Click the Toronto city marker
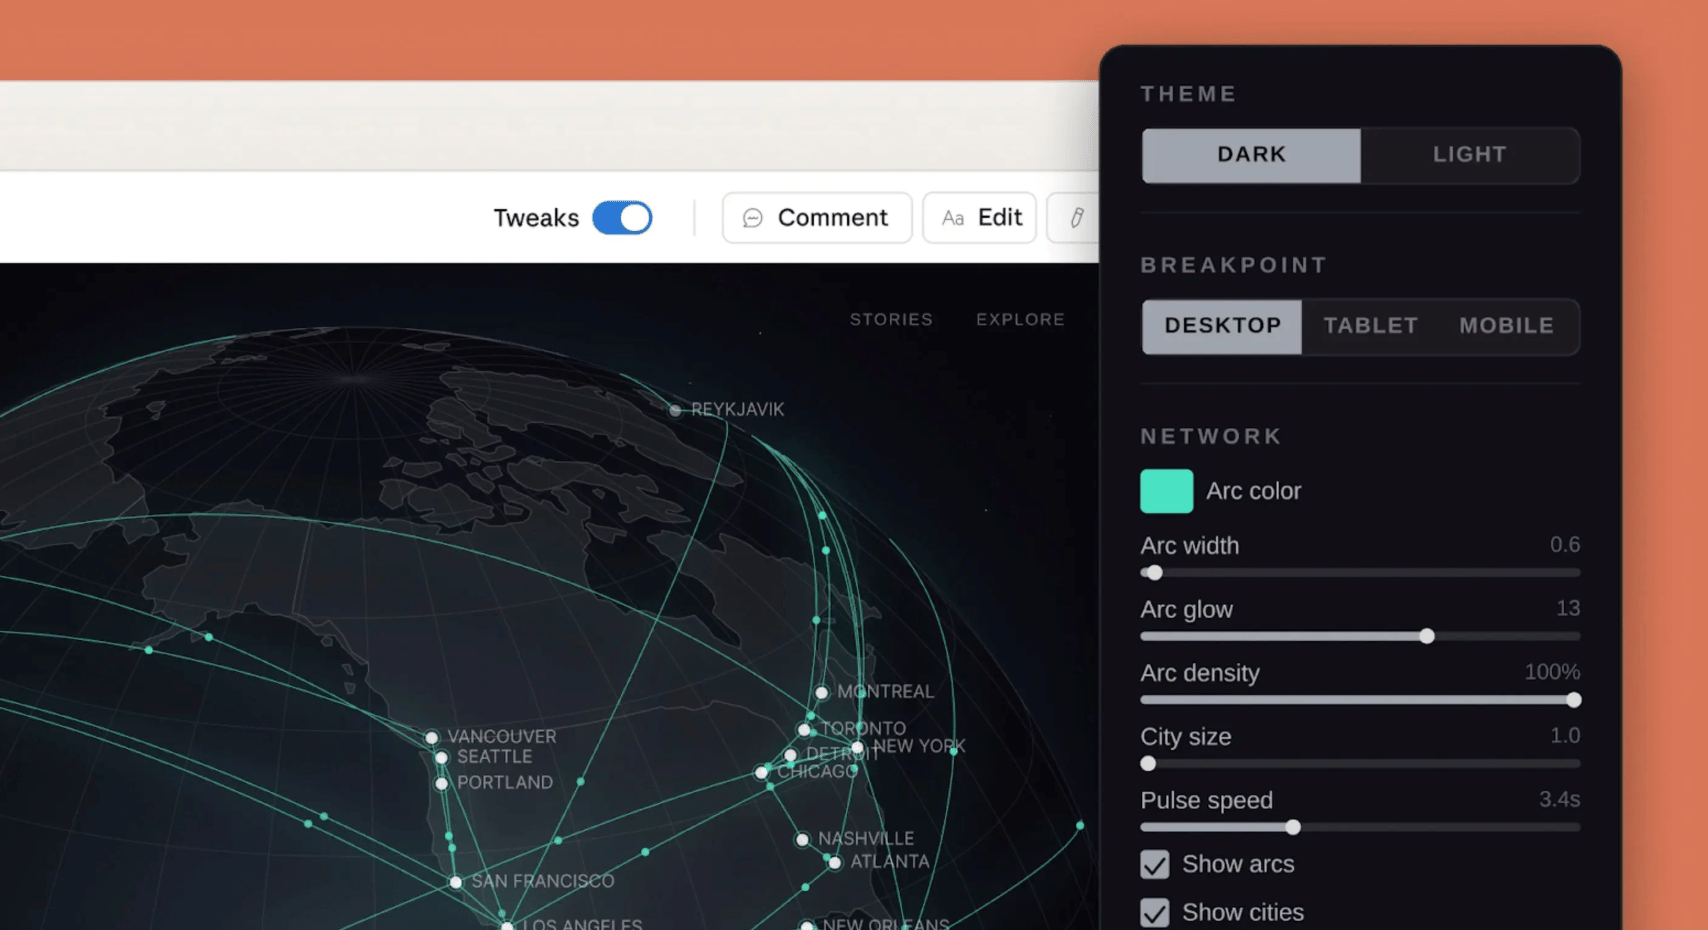Image resolution: width=1708 pixels, height=930 pixels. [804, 729]
